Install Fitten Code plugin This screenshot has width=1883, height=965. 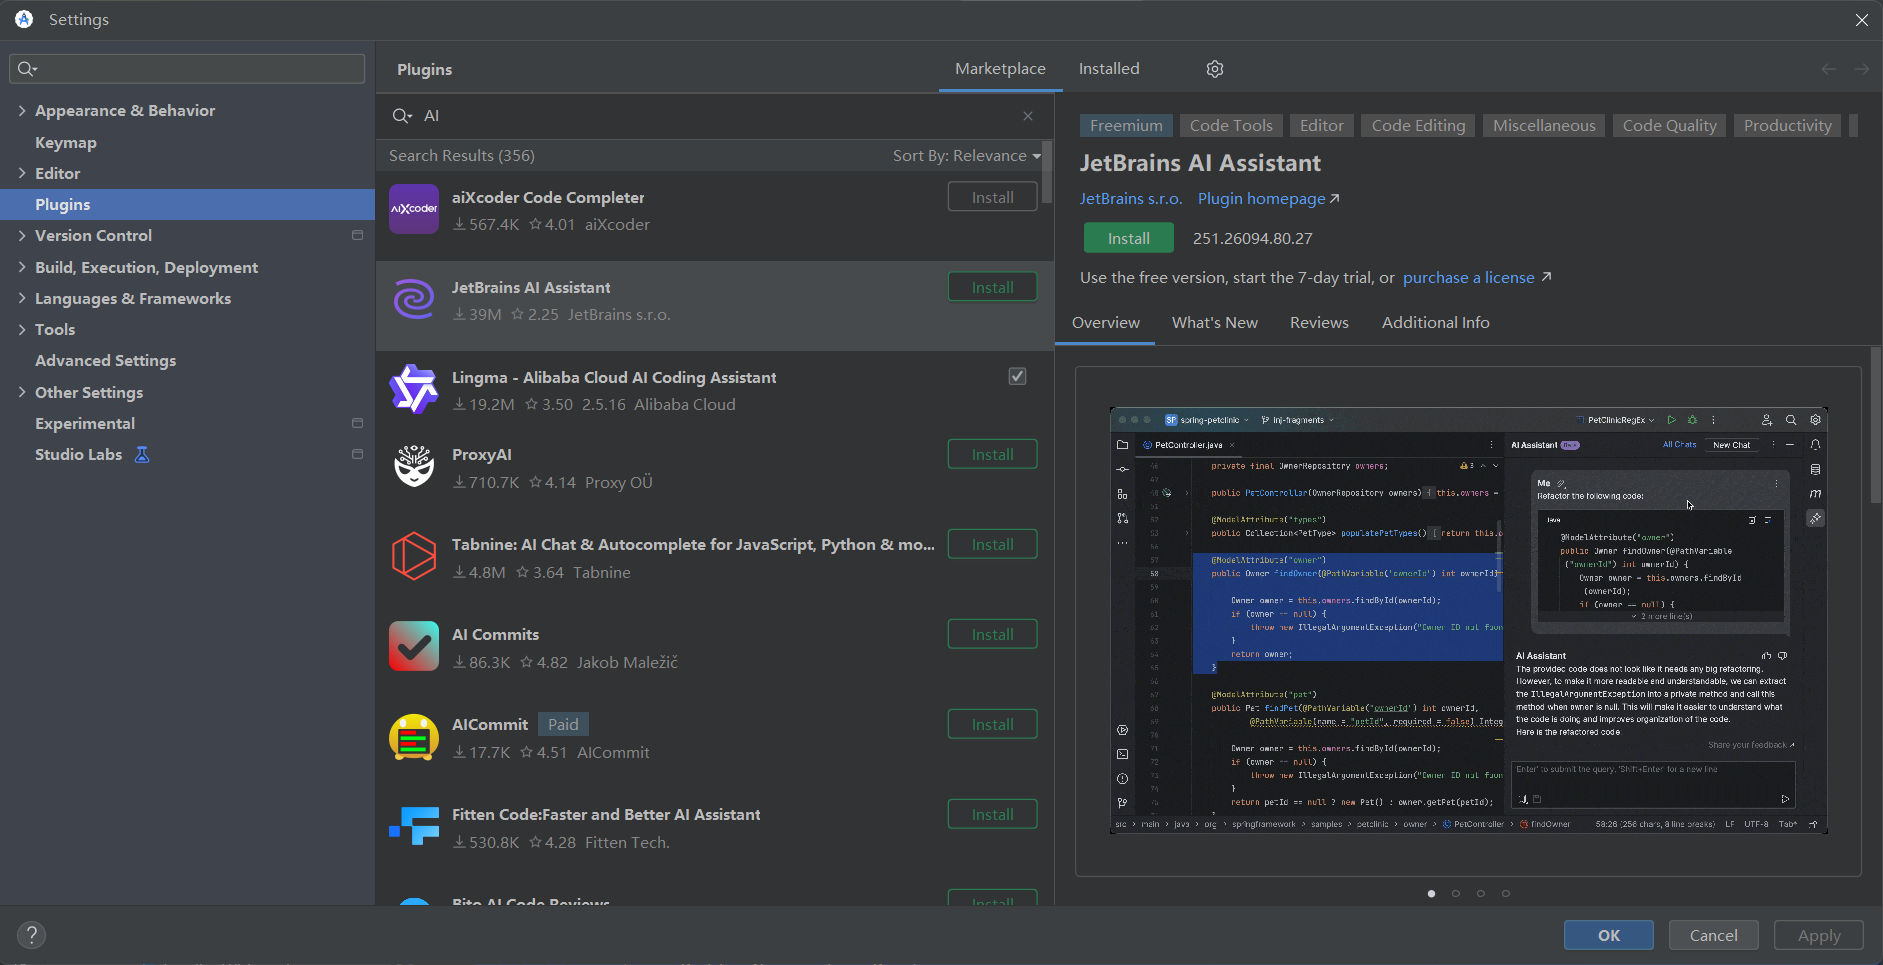coord(992,814)
